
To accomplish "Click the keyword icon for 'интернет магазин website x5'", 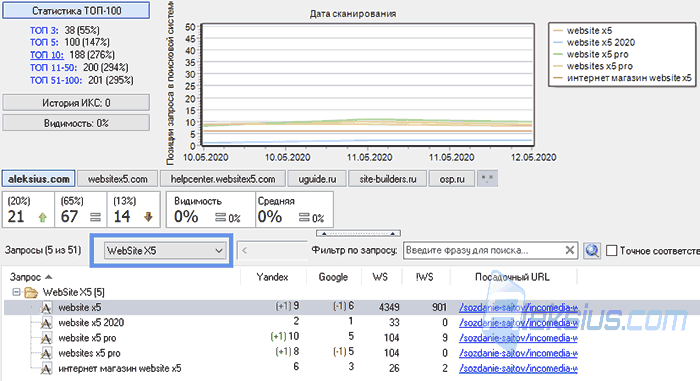I will tap(46, 368).
